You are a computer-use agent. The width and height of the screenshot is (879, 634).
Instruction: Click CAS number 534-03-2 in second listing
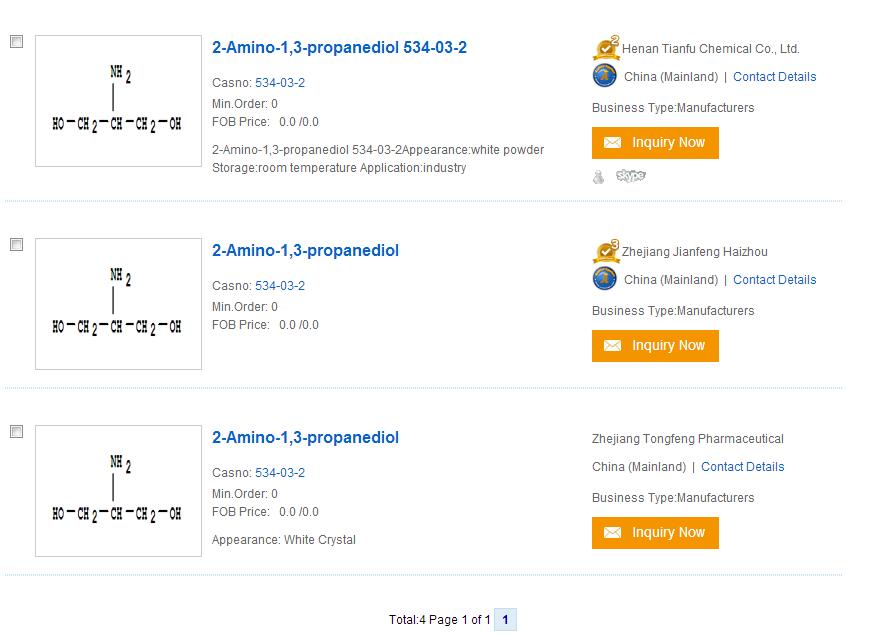click(280, 286)
